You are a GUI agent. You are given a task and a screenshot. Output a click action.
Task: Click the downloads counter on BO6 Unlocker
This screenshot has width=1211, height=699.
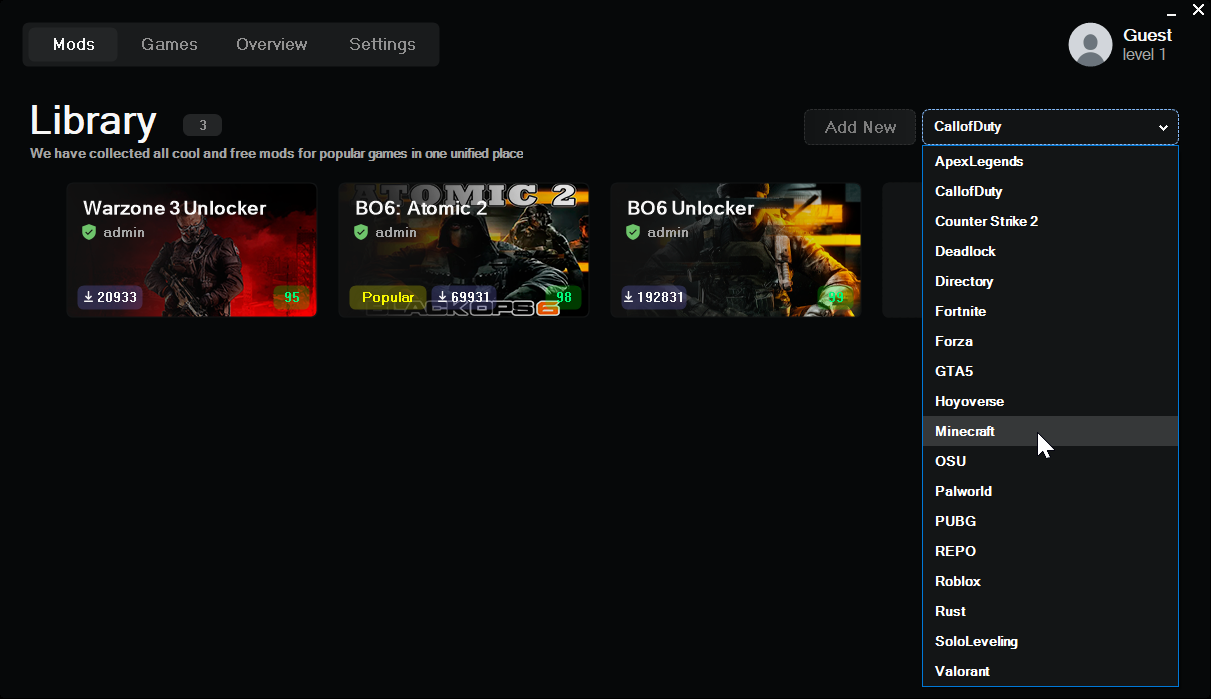653,296
